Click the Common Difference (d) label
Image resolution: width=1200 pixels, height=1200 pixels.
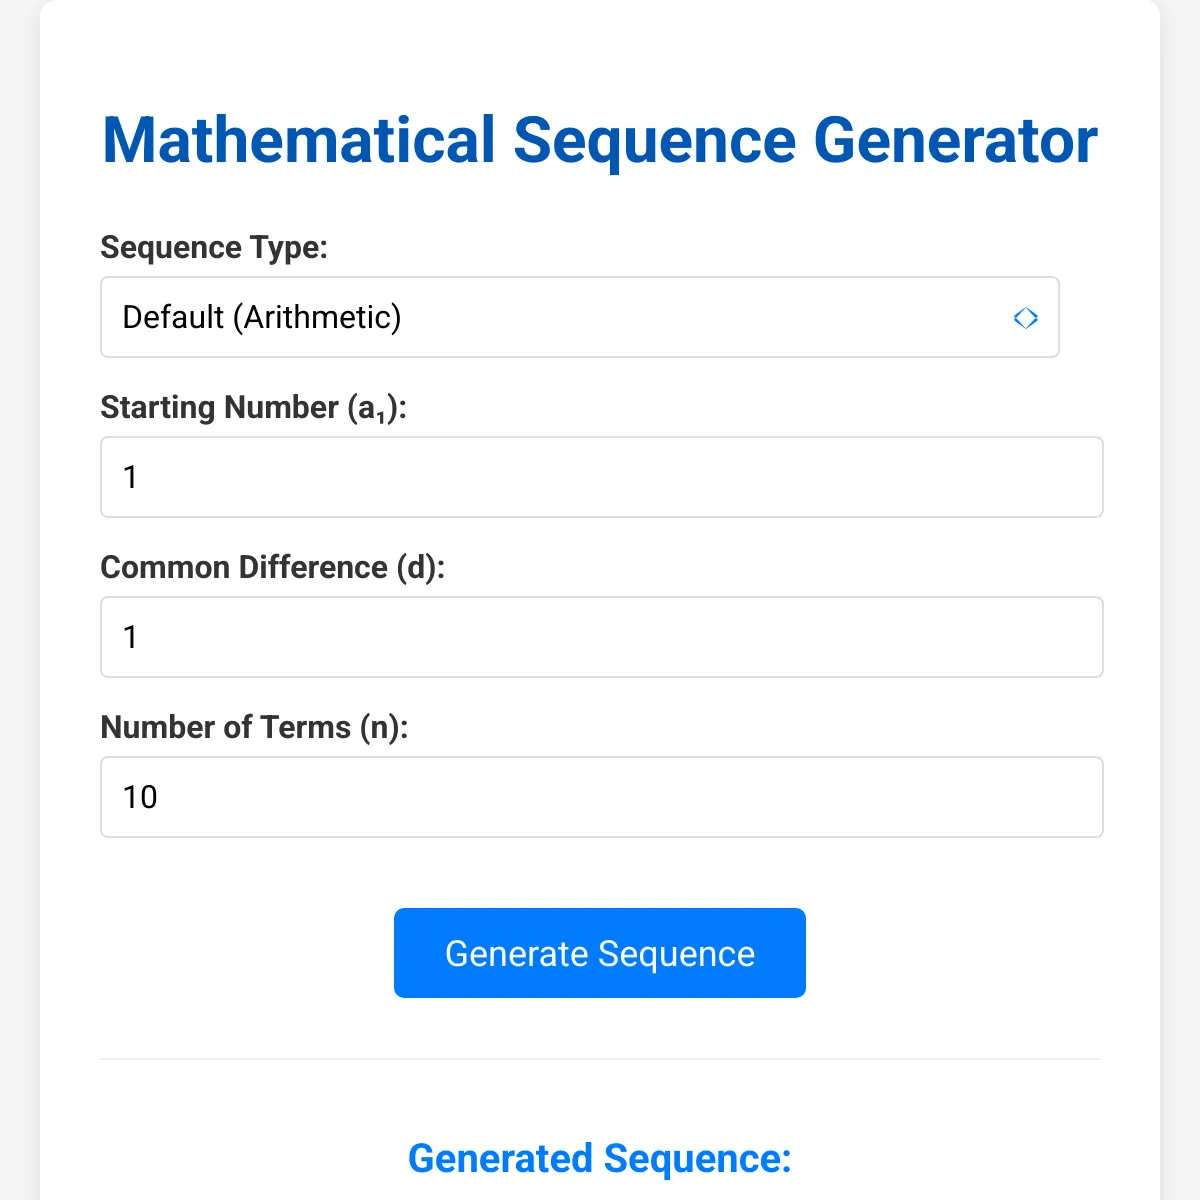275,567
